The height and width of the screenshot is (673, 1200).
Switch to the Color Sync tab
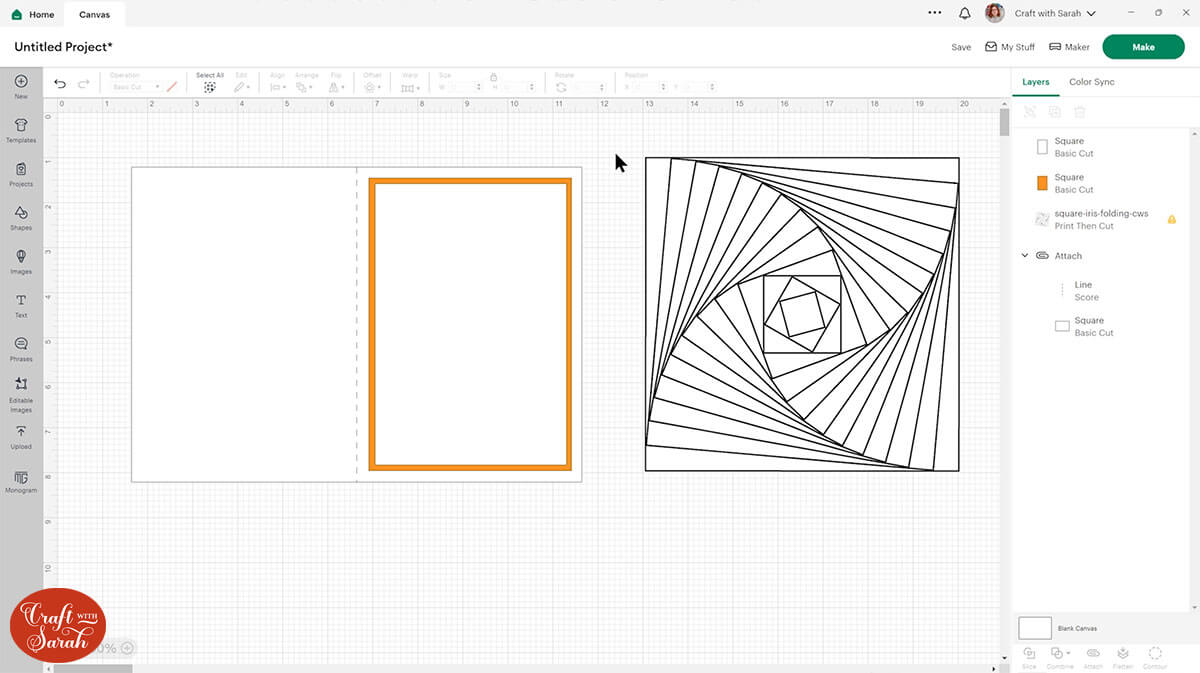[1091, 82]
